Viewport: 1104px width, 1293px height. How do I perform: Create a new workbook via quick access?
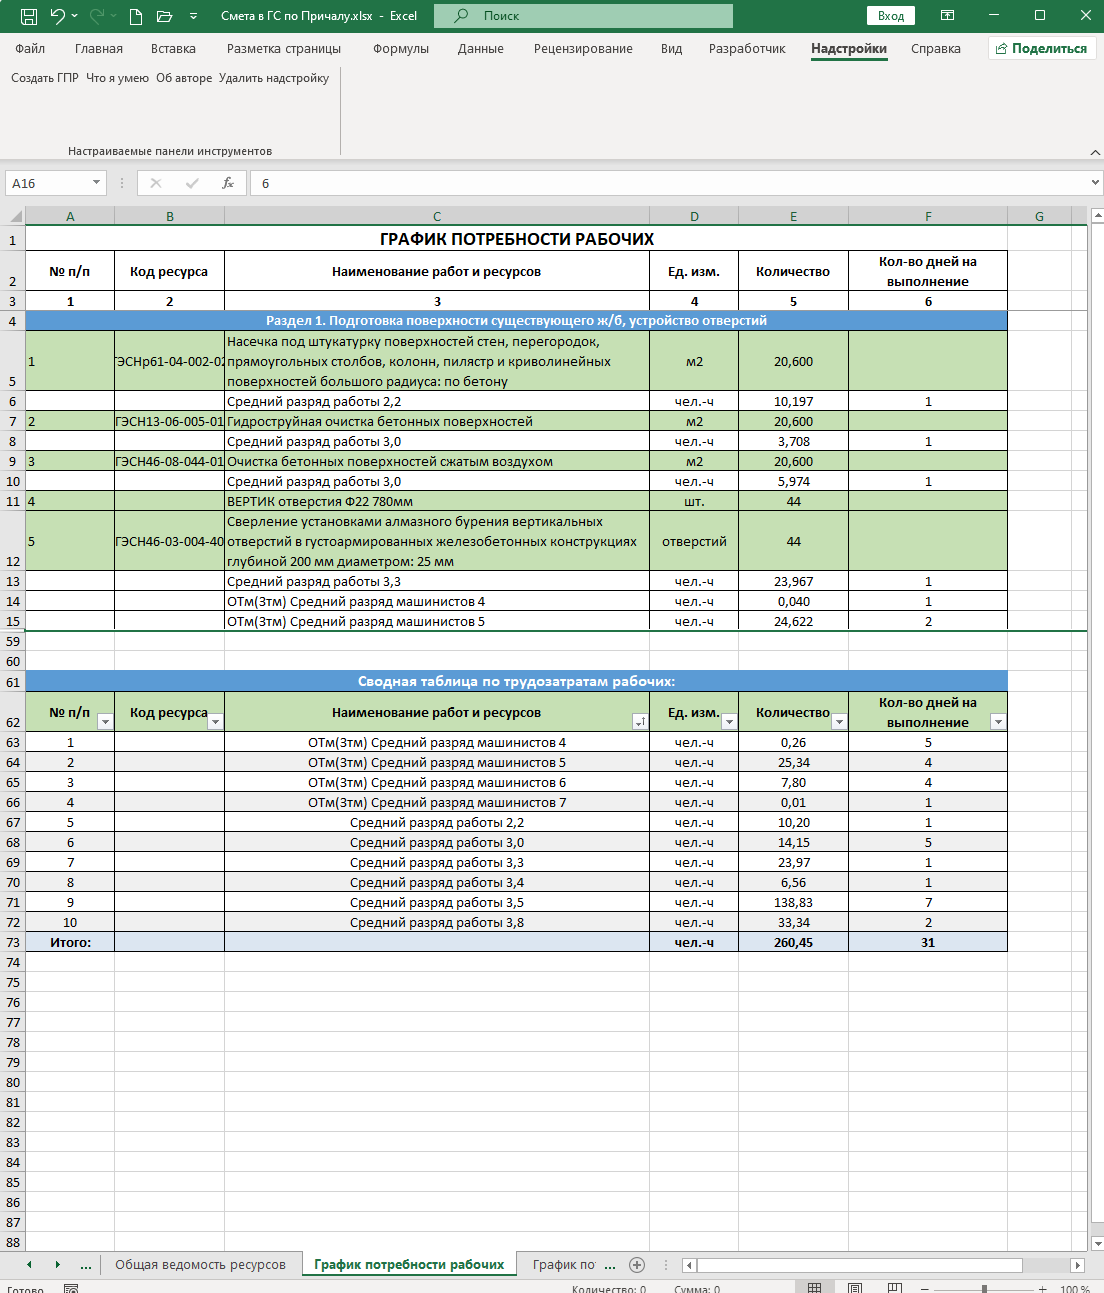coord(136,16)
